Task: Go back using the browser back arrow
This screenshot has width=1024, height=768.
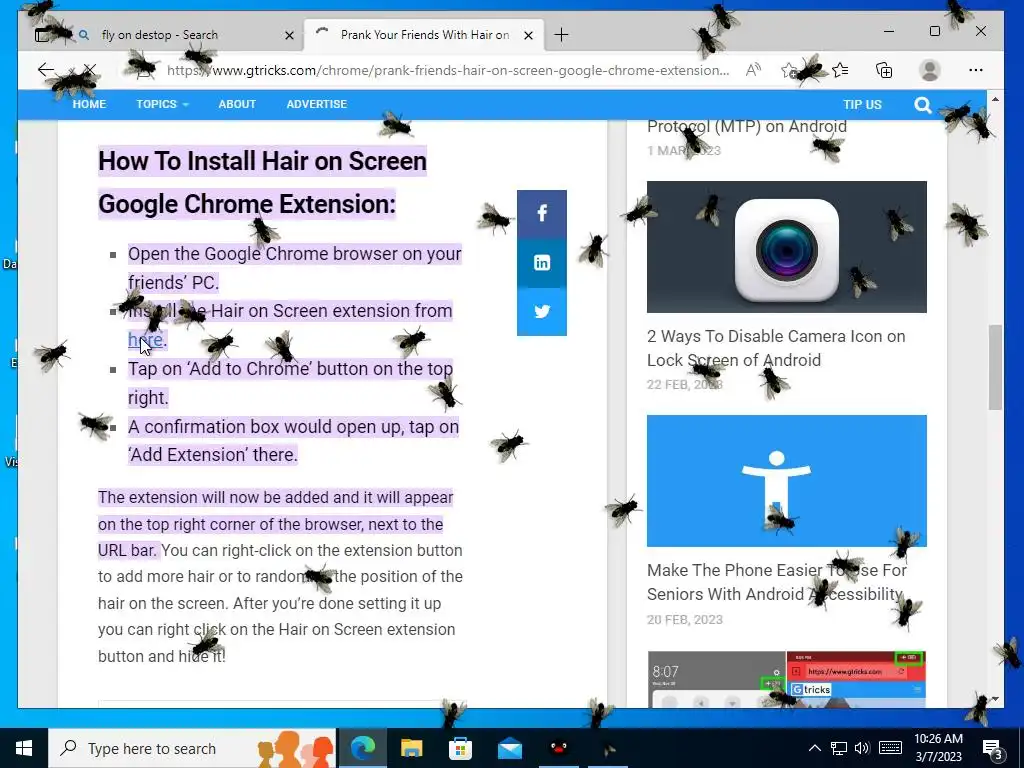Action: pyautogui.click(x=46, y=70)
